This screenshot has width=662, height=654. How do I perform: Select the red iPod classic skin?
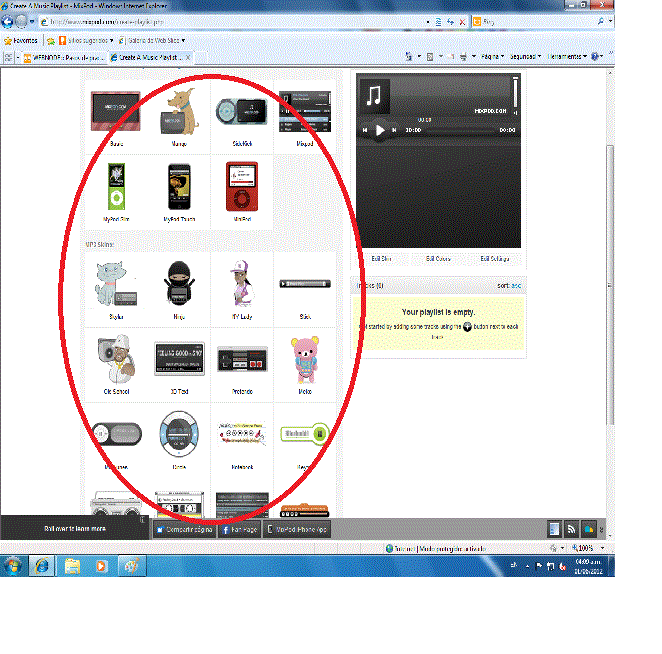(241, 185)
